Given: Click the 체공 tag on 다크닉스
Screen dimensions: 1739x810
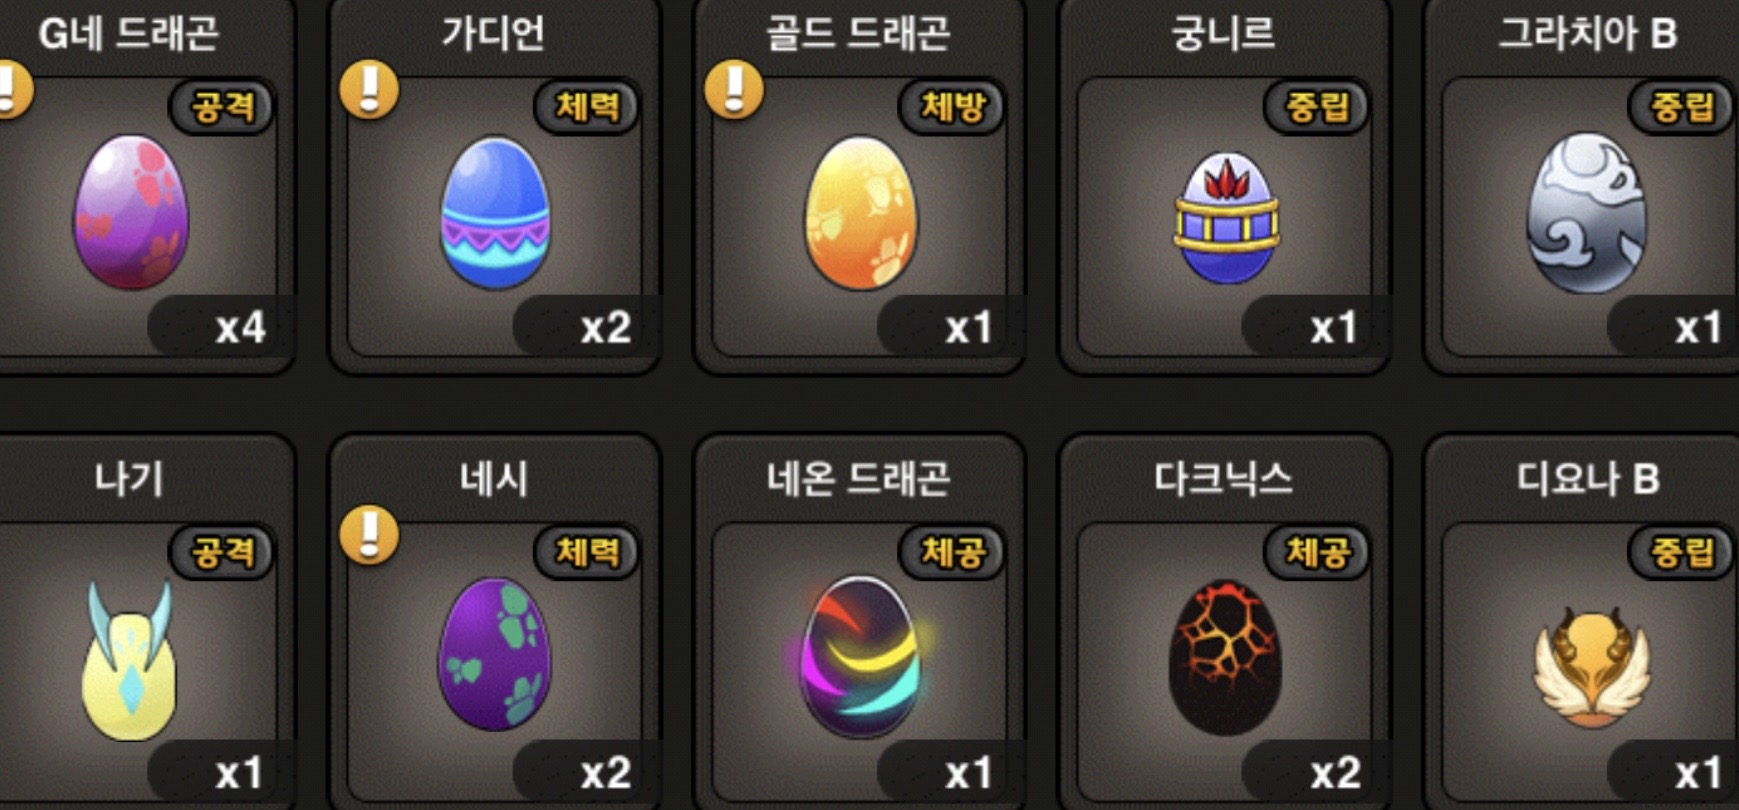Looking at the screenshot, I should tap(1317, 551).
